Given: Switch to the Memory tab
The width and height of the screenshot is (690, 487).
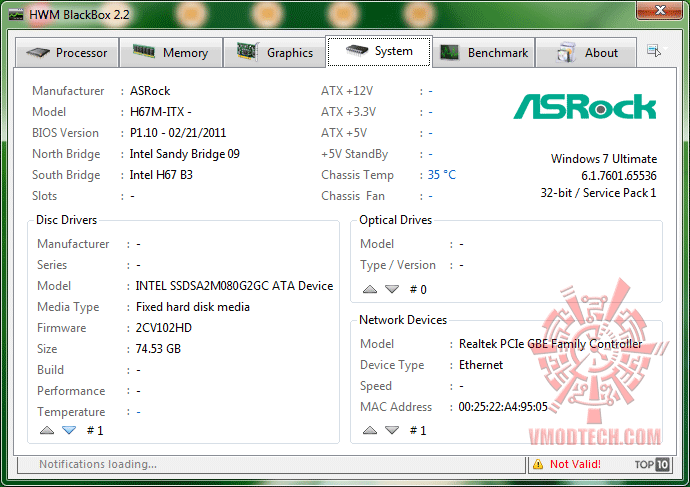Looking at the screenshot, I should (171, 53).
